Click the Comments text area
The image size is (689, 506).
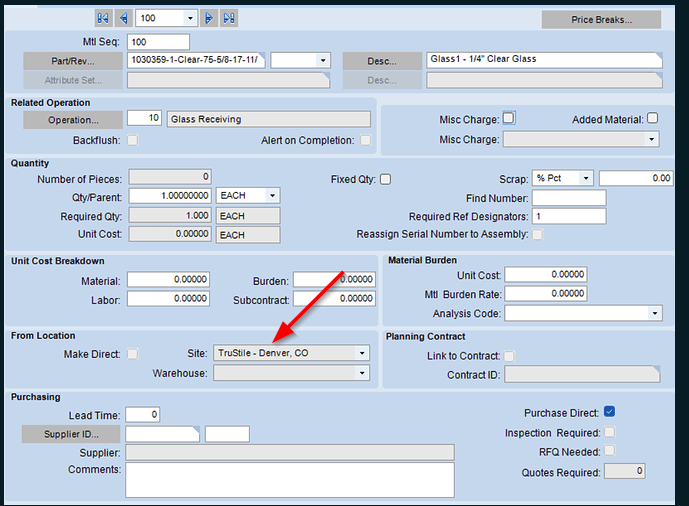[289, 479]
